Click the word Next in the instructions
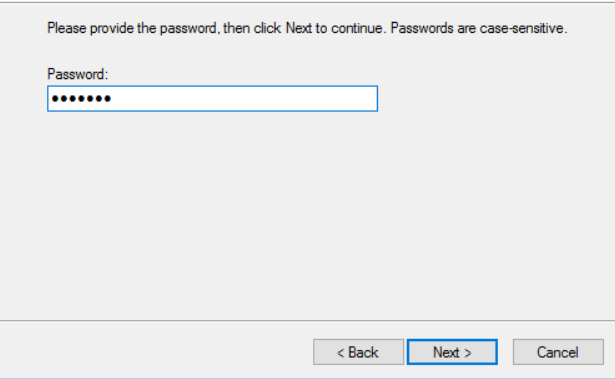Screen dimensions: 615x379 click(x=299, y=28)
